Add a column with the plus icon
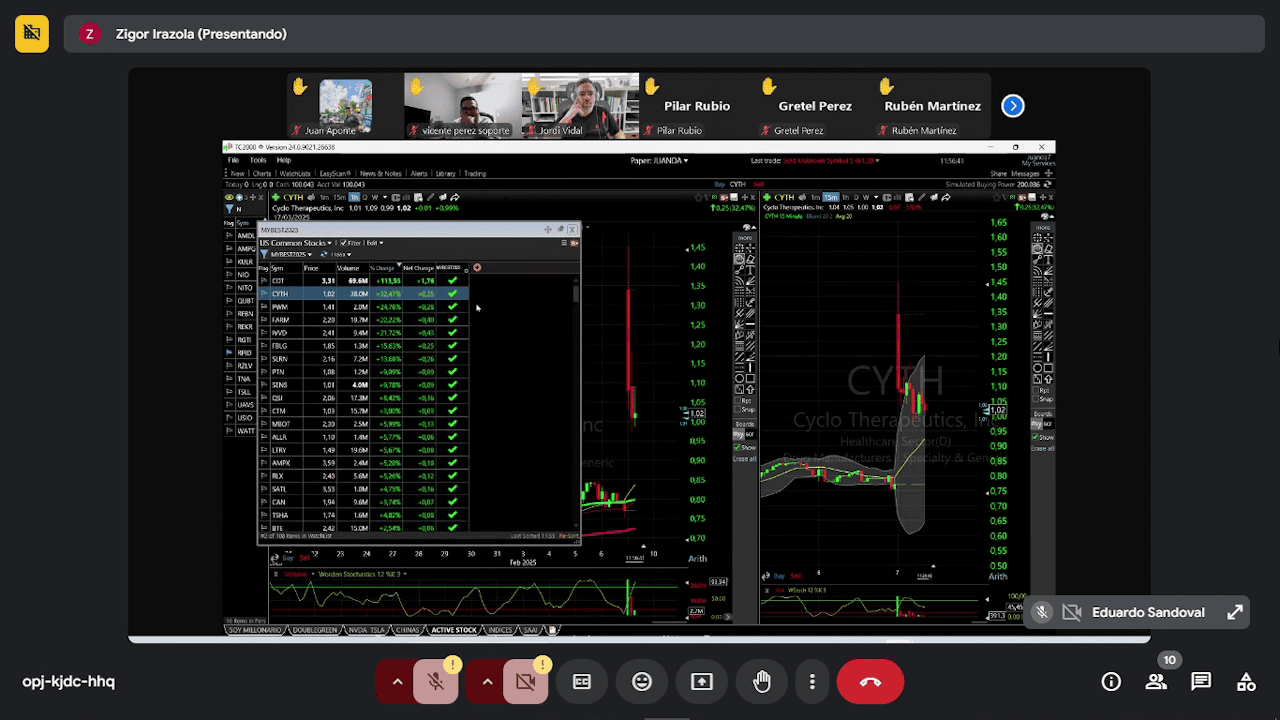Image resolution: width=1280 pixels, height=720 pixels. pyautogui.click(x=477, y=267)
